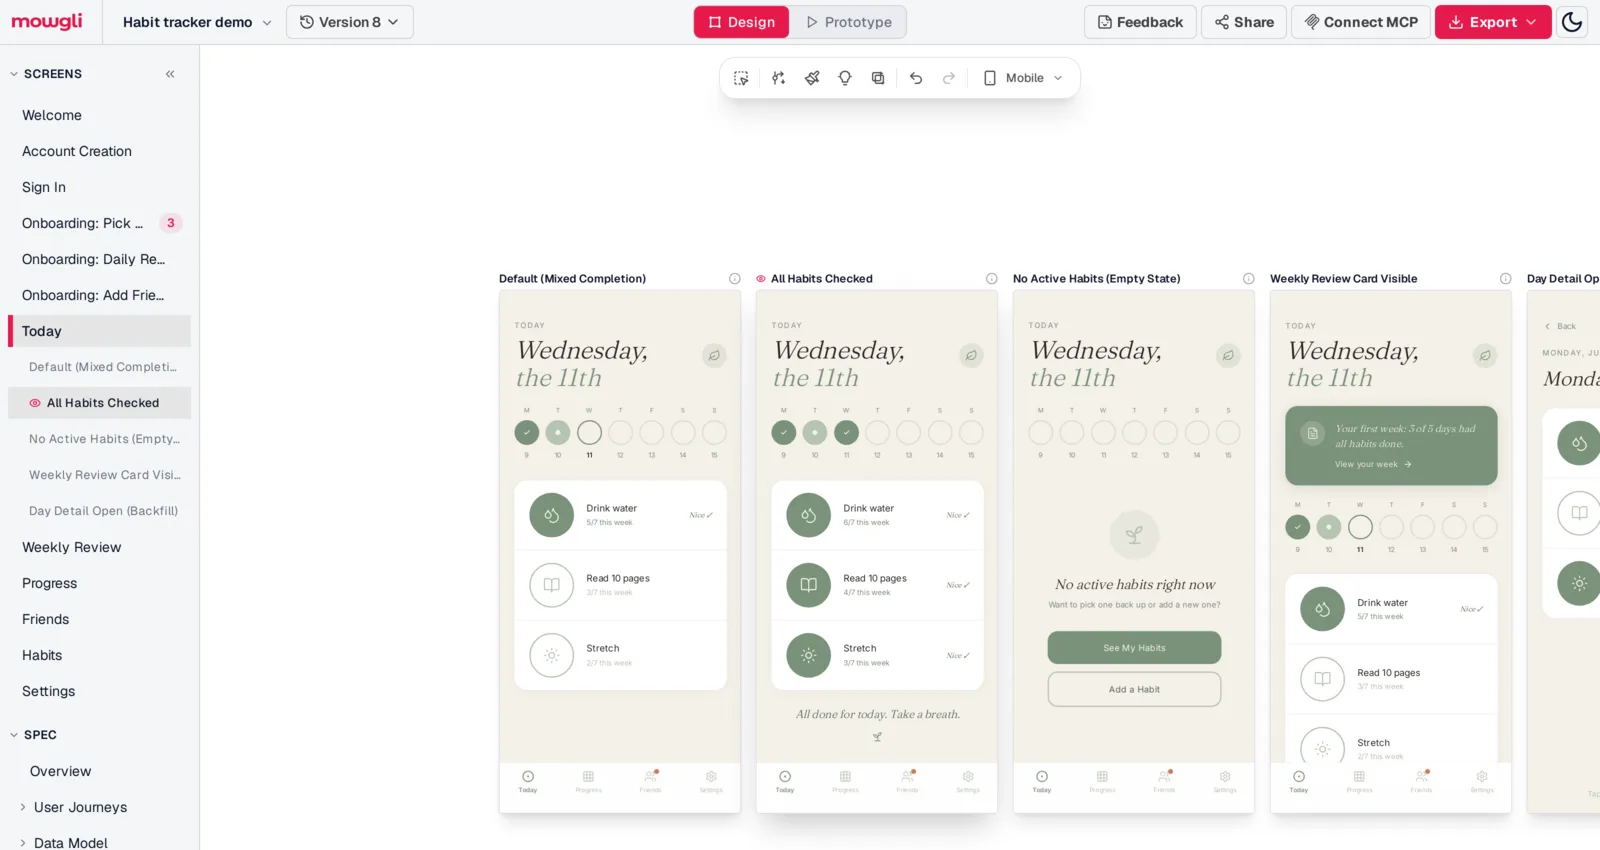Click the Share button
This screenshot has height=850, width=1600.
(x=1244, y=22)
